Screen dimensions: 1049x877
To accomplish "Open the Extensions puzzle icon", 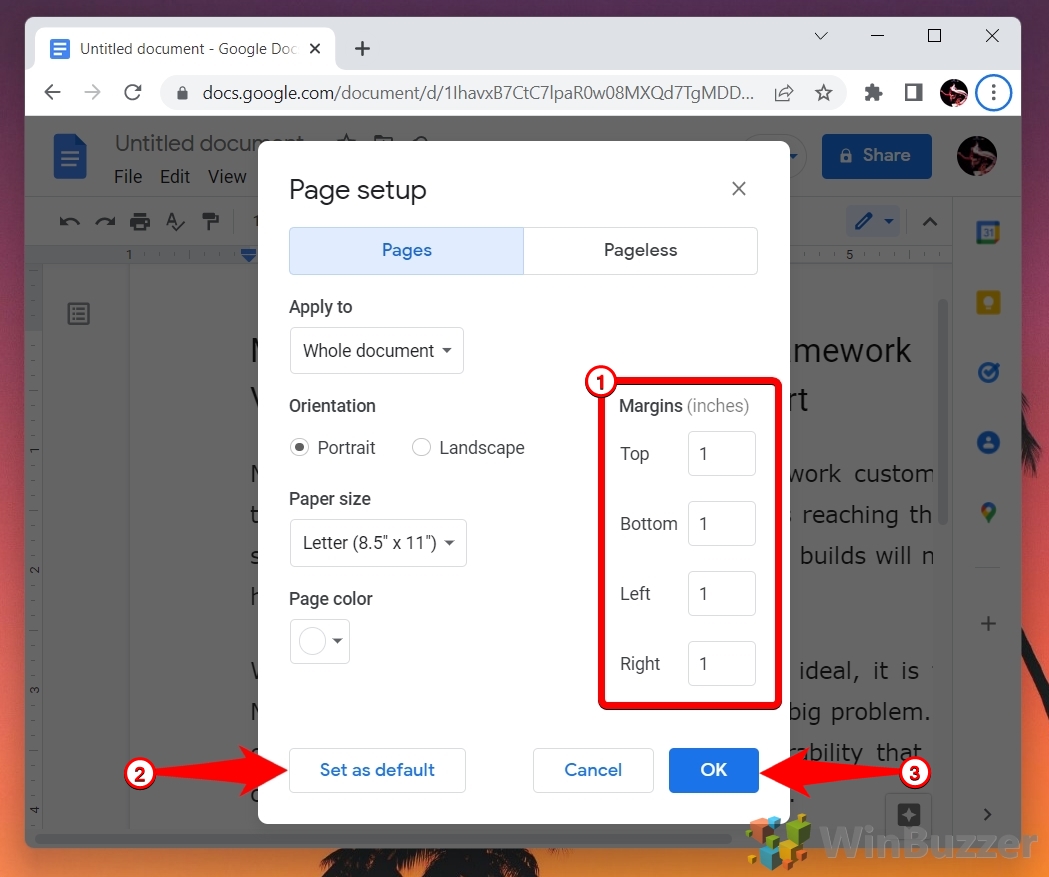I will [873, 92].
